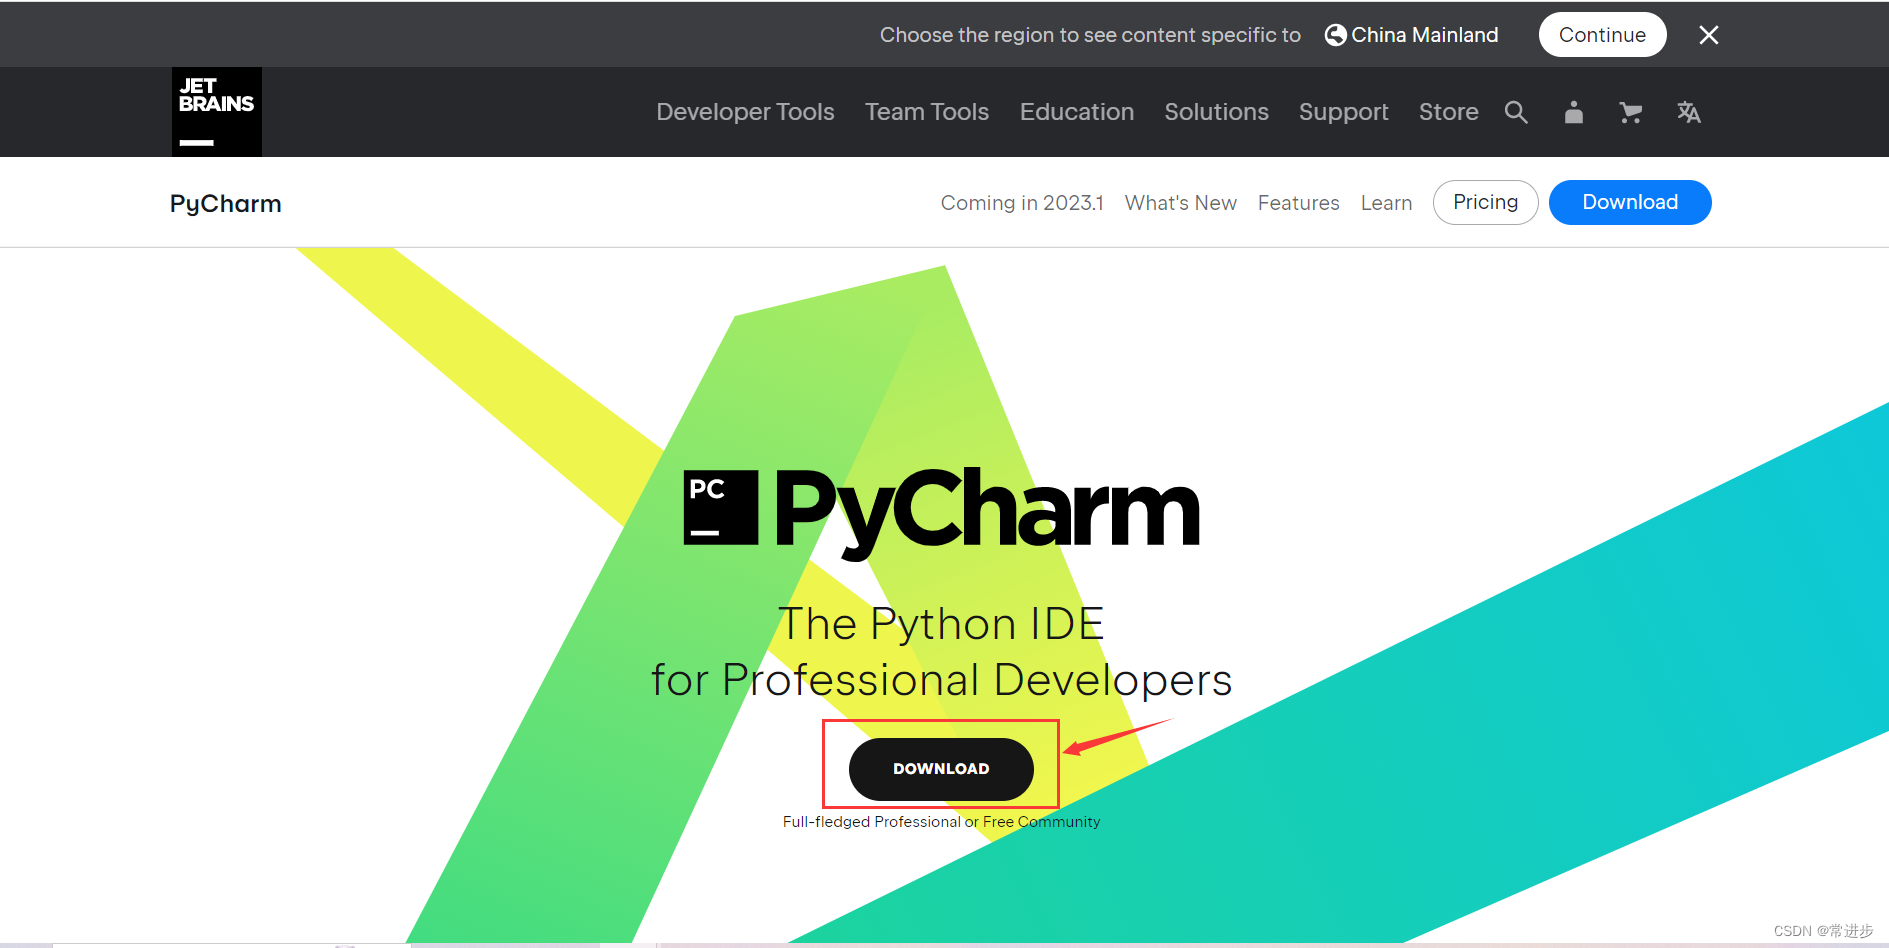Open the Learn page
The width and height of the screenshot is (1889, 948).
1386,203
